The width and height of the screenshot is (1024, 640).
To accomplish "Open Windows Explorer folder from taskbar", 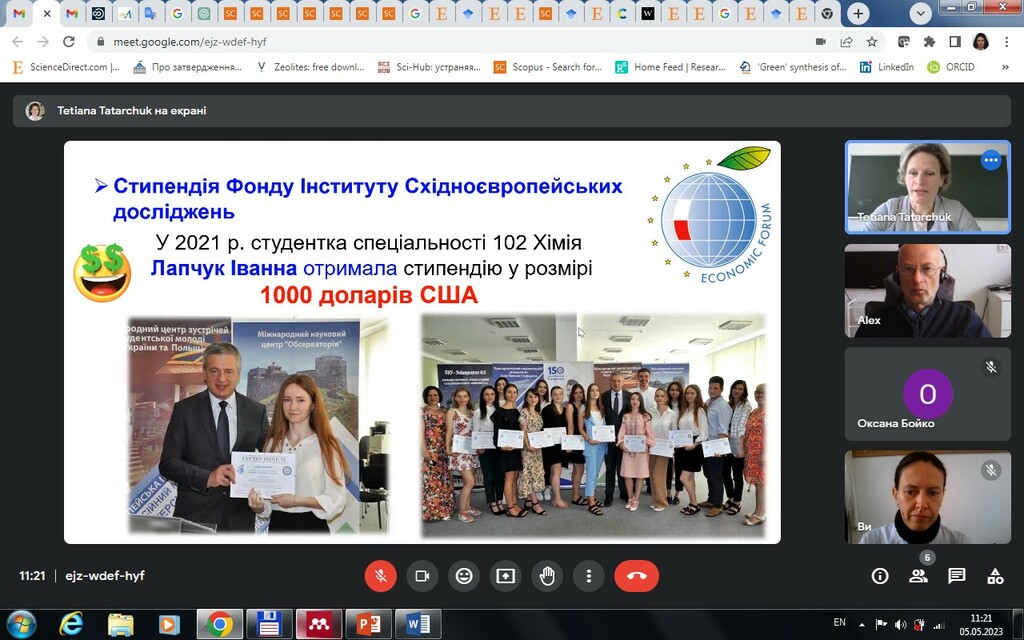I will click(121, 624).
